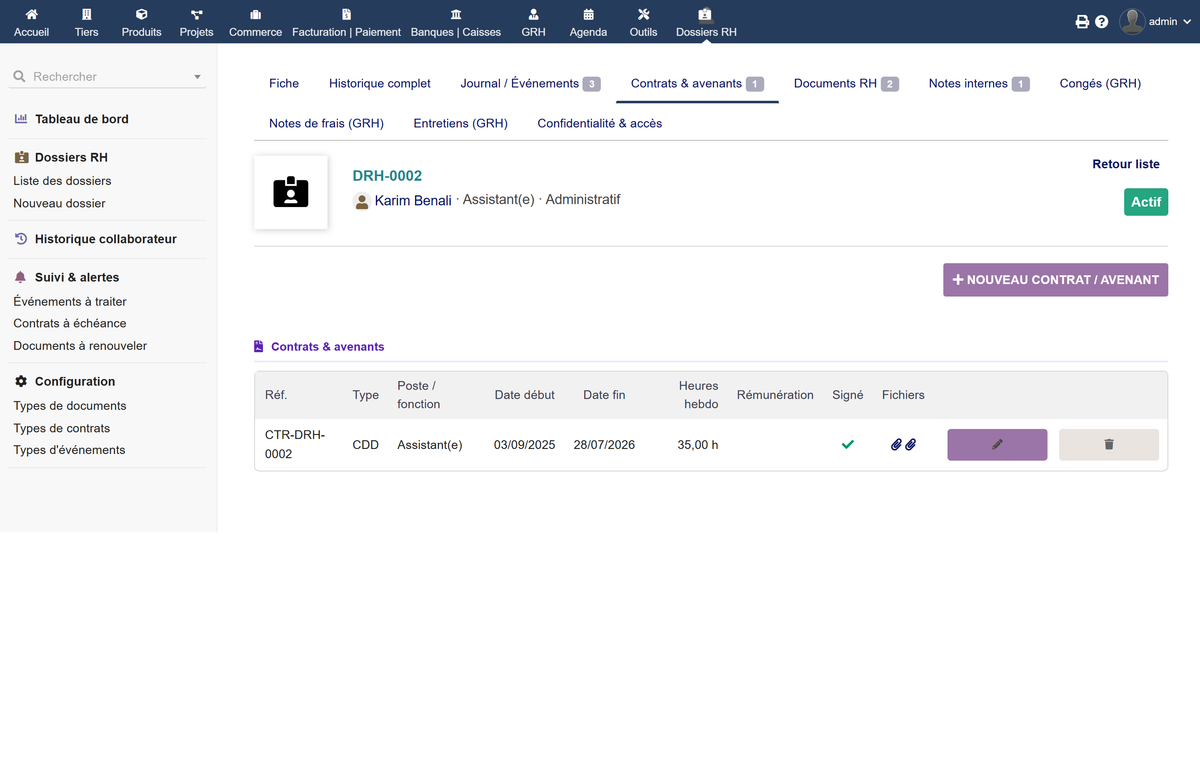This screenshot has width=1200, height=783.
Task: Open the Accueil home menu
Action: point(31,22)
